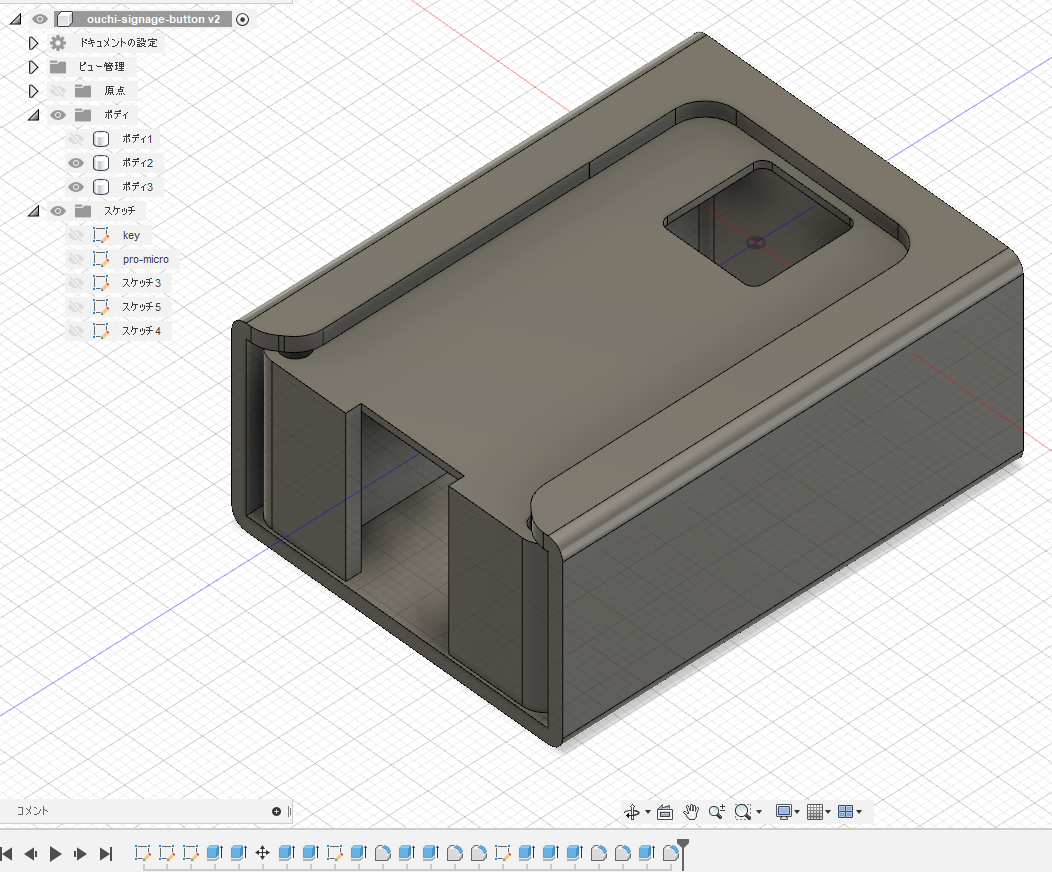Hide the ボディ folder with eye icon
Viewport: 1052px width, 872px height.
(58, 115)
